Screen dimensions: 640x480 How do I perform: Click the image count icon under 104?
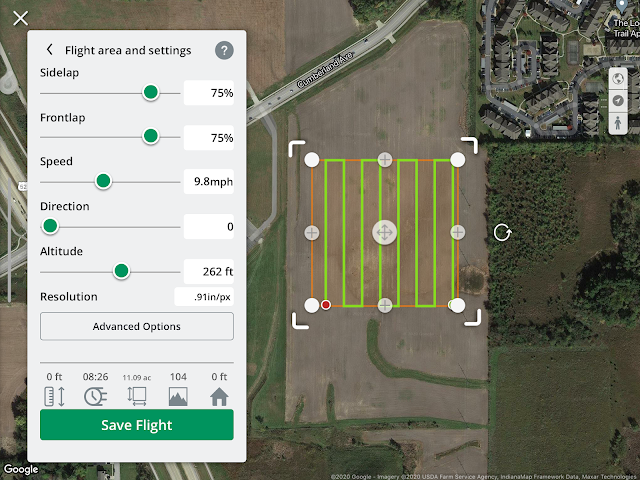click(x=178, y=396)
